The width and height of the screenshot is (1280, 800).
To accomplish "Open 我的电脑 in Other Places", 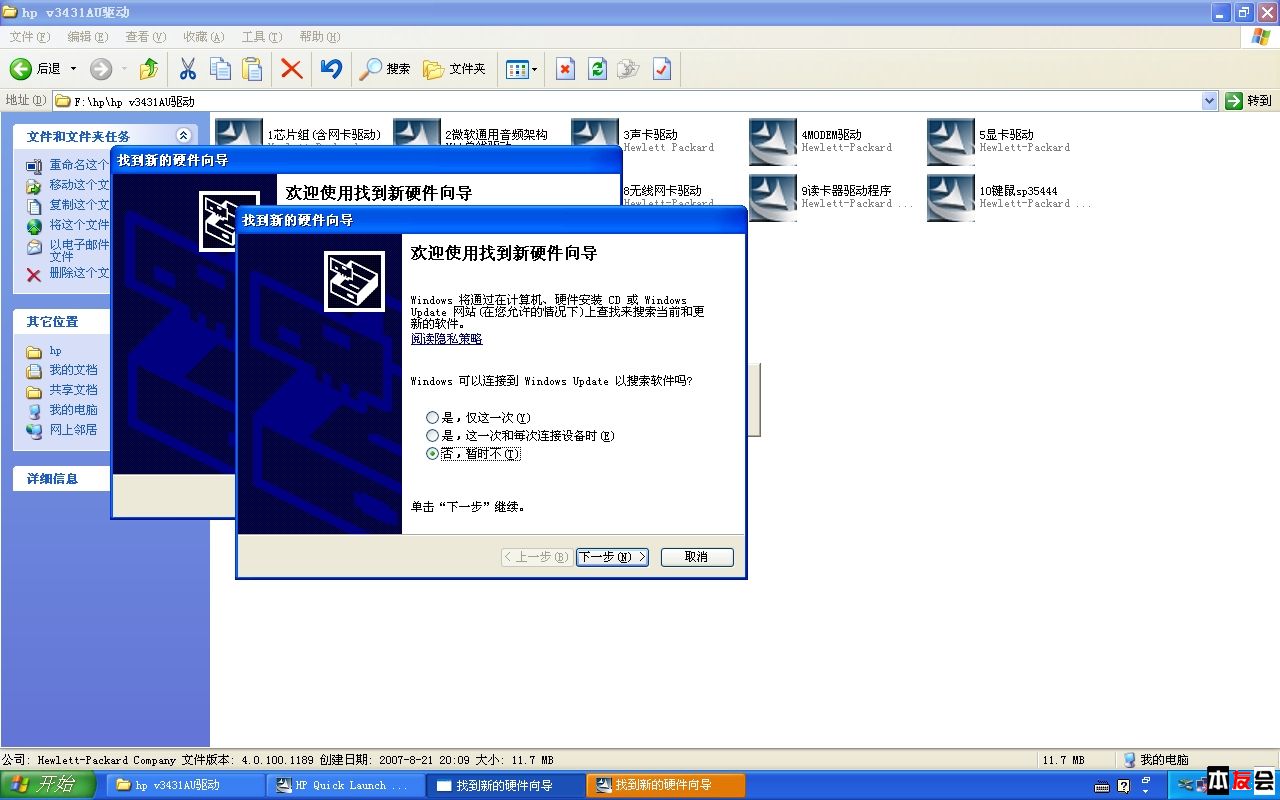I will coord(73,410).
